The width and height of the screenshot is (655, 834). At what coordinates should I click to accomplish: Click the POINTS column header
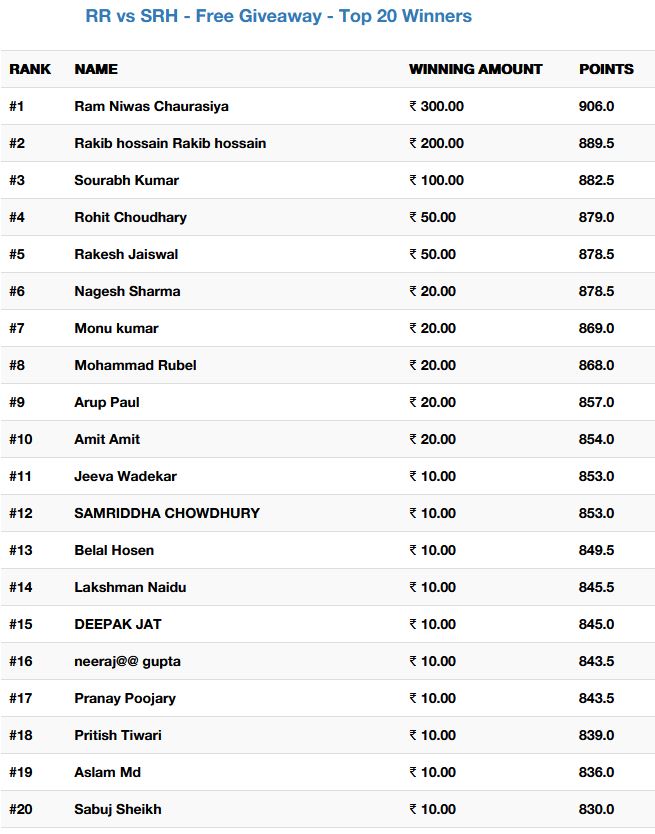606,69
